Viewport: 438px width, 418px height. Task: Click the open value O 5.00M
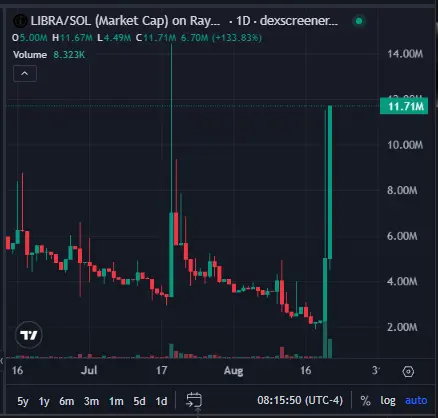click(29, 38)
